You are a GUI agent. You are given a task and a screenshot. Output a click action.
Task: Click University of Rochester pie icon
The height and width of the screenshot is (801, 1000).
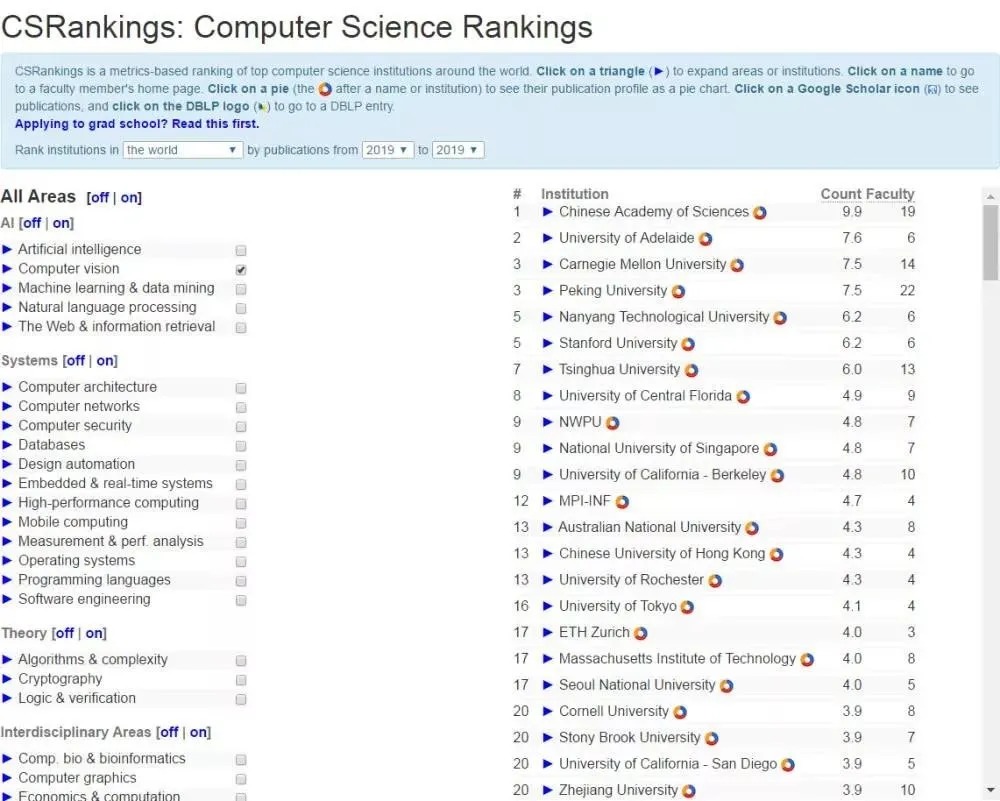tap(715, 581)
